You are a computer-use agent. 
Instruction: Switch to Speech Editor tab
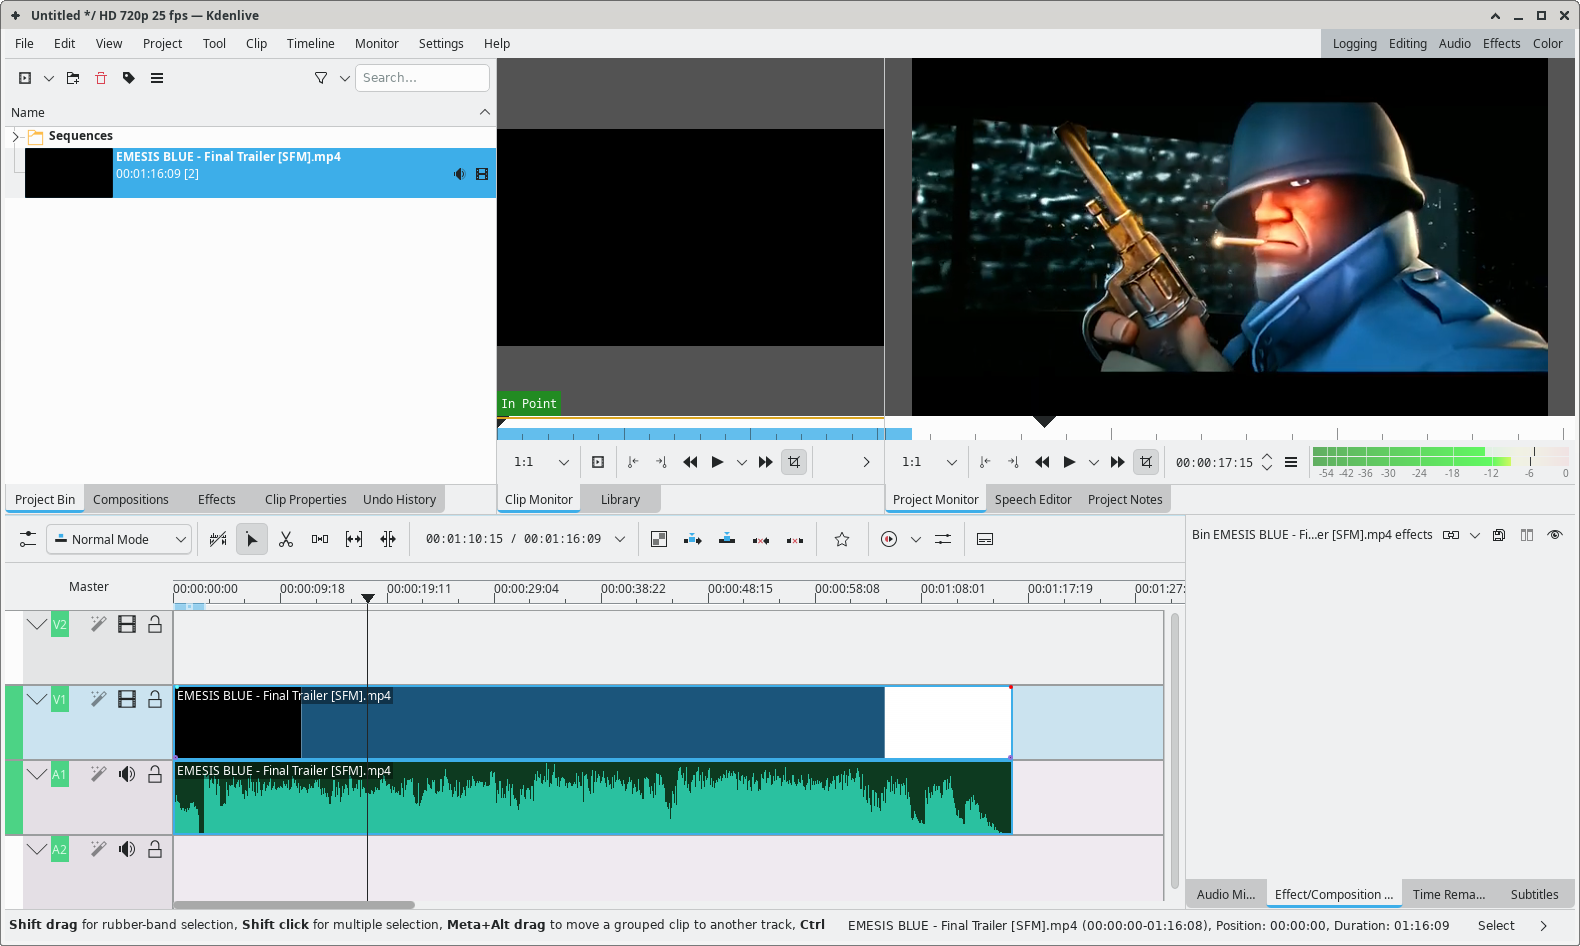click(x=1033, y=500)
